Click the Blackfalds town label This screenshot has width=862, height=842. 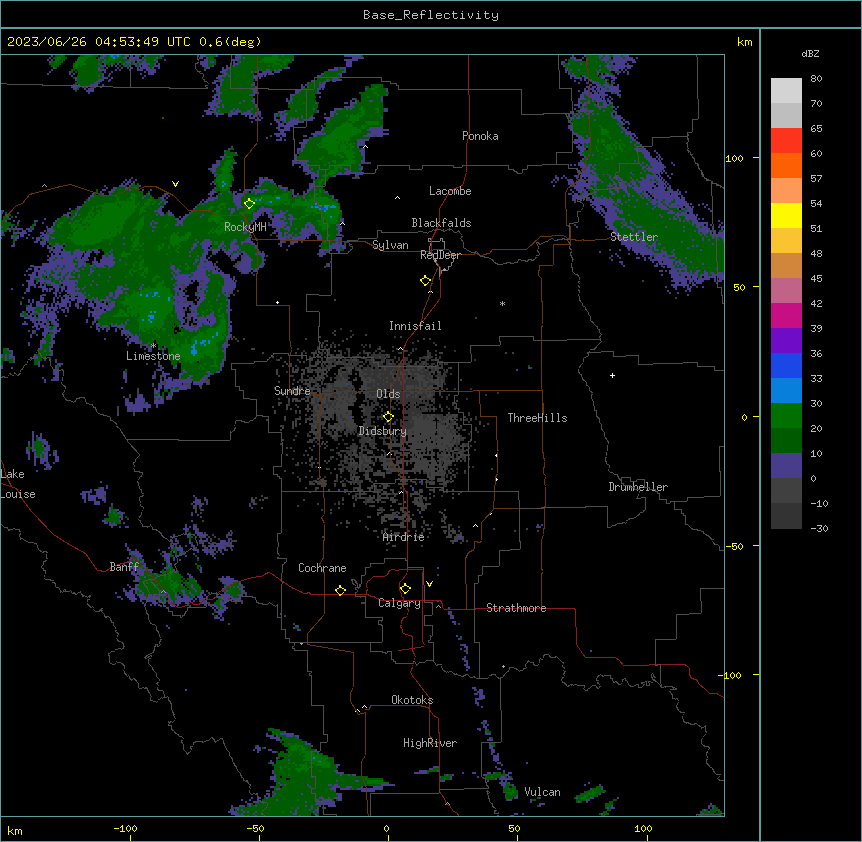point(441,223)
